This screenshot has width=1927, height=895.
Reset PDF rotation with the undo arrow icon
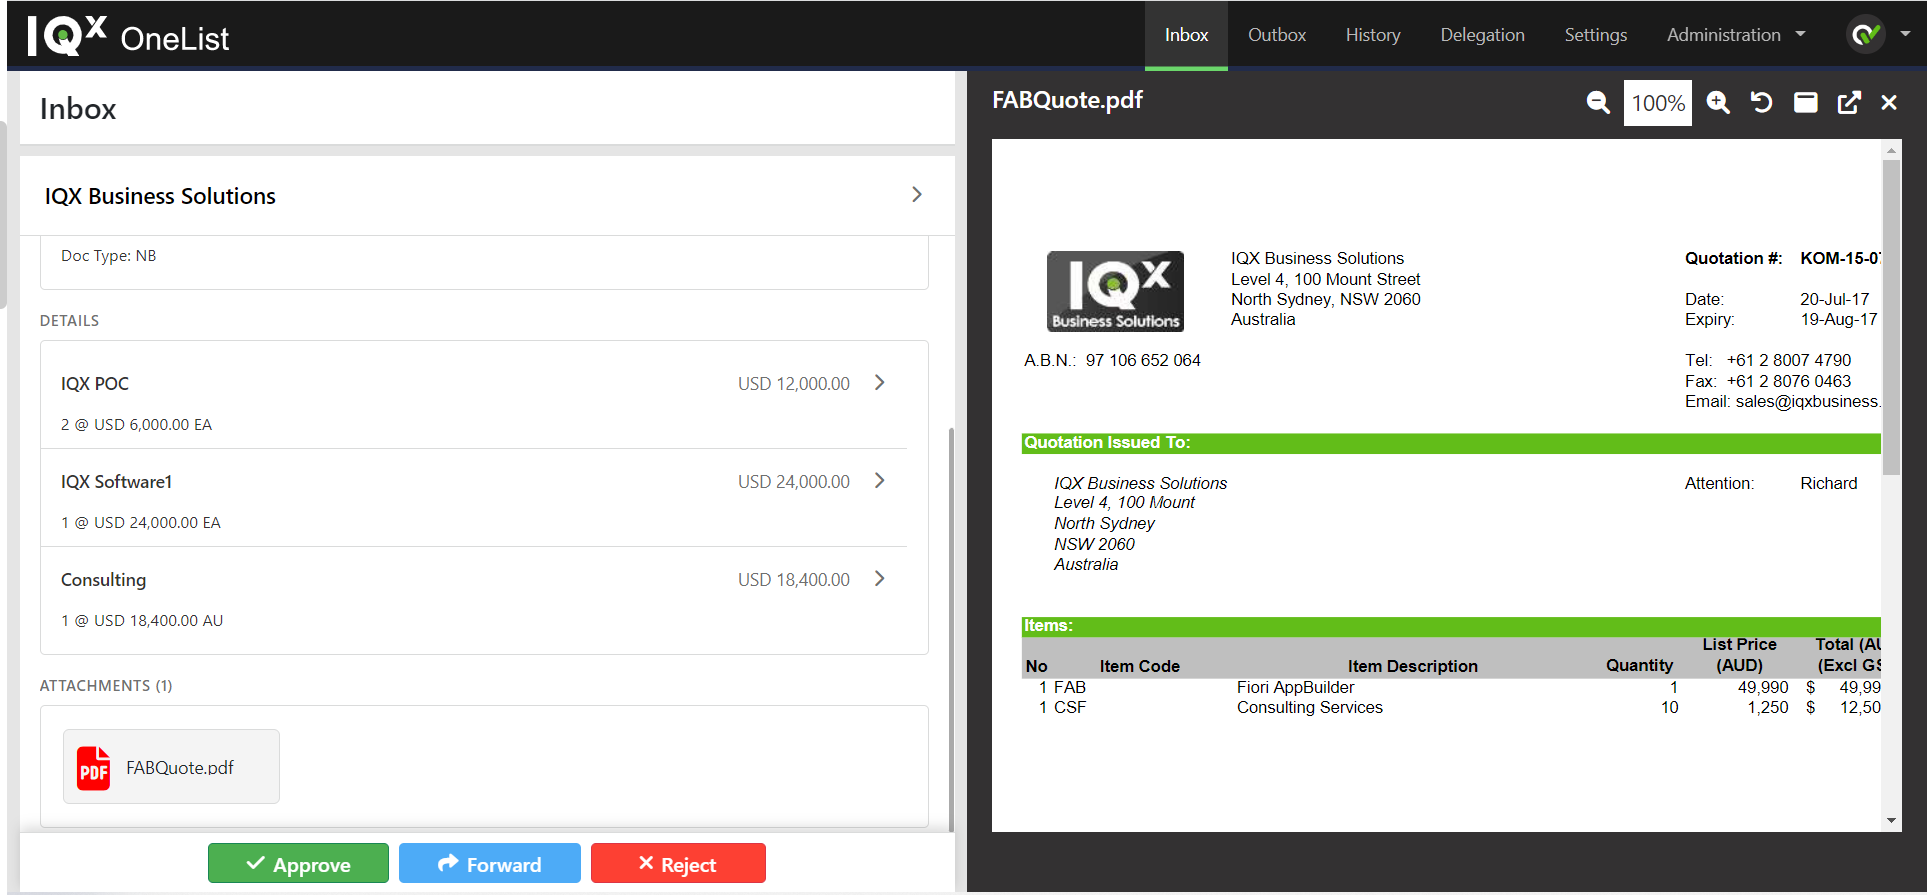coord(1761,102)
